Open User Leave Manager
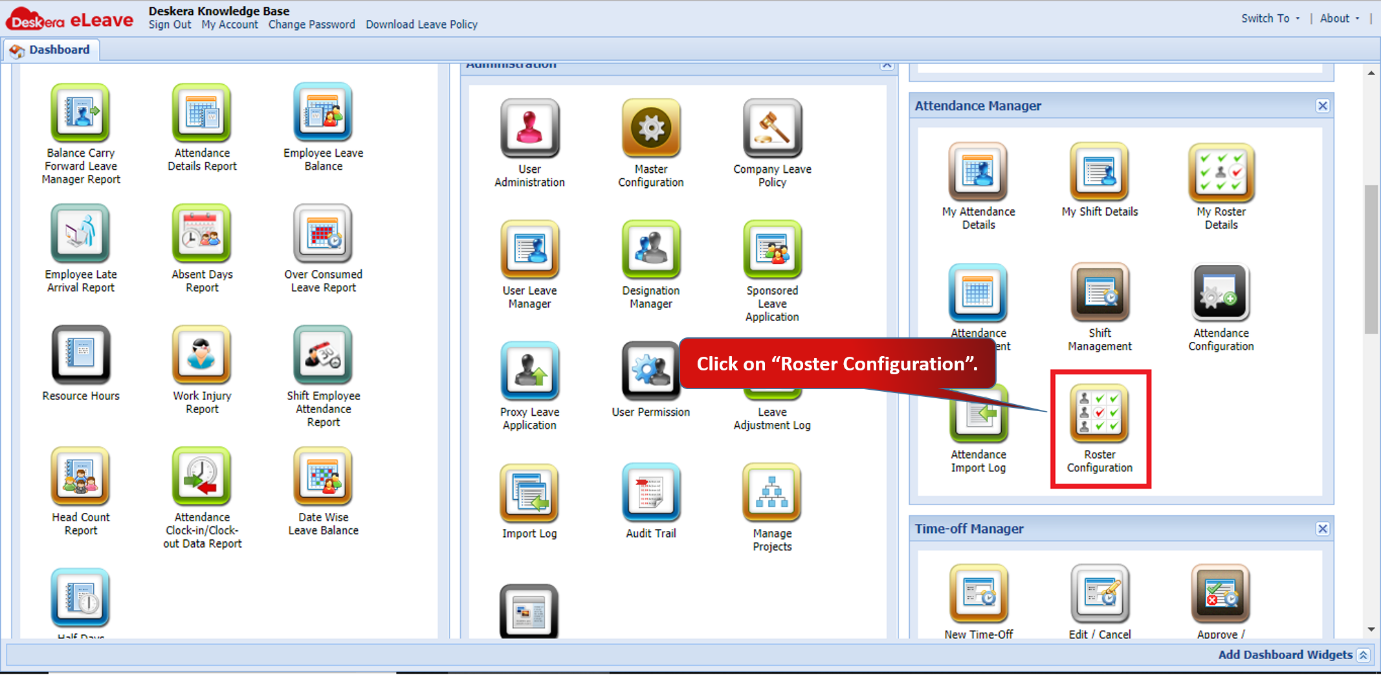Screen dimensions: 1381x676 pyautogui.click(x=530, y=250)
